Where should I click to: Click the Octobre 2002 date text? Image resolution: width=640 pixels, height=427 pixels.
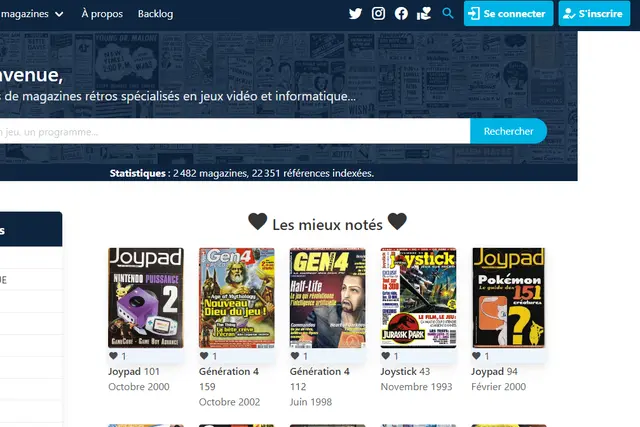point(229,402)
